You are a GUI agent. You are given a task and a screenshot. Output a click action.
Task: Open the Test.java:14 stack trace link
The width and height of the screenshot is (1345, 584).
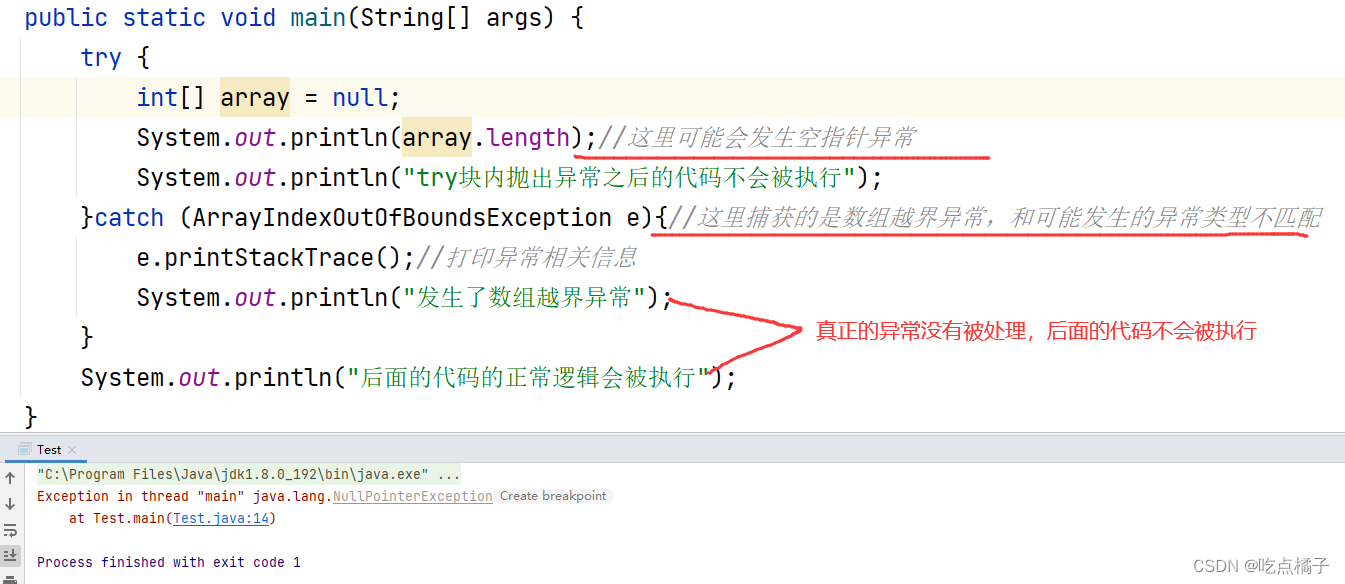coord(220,518)
